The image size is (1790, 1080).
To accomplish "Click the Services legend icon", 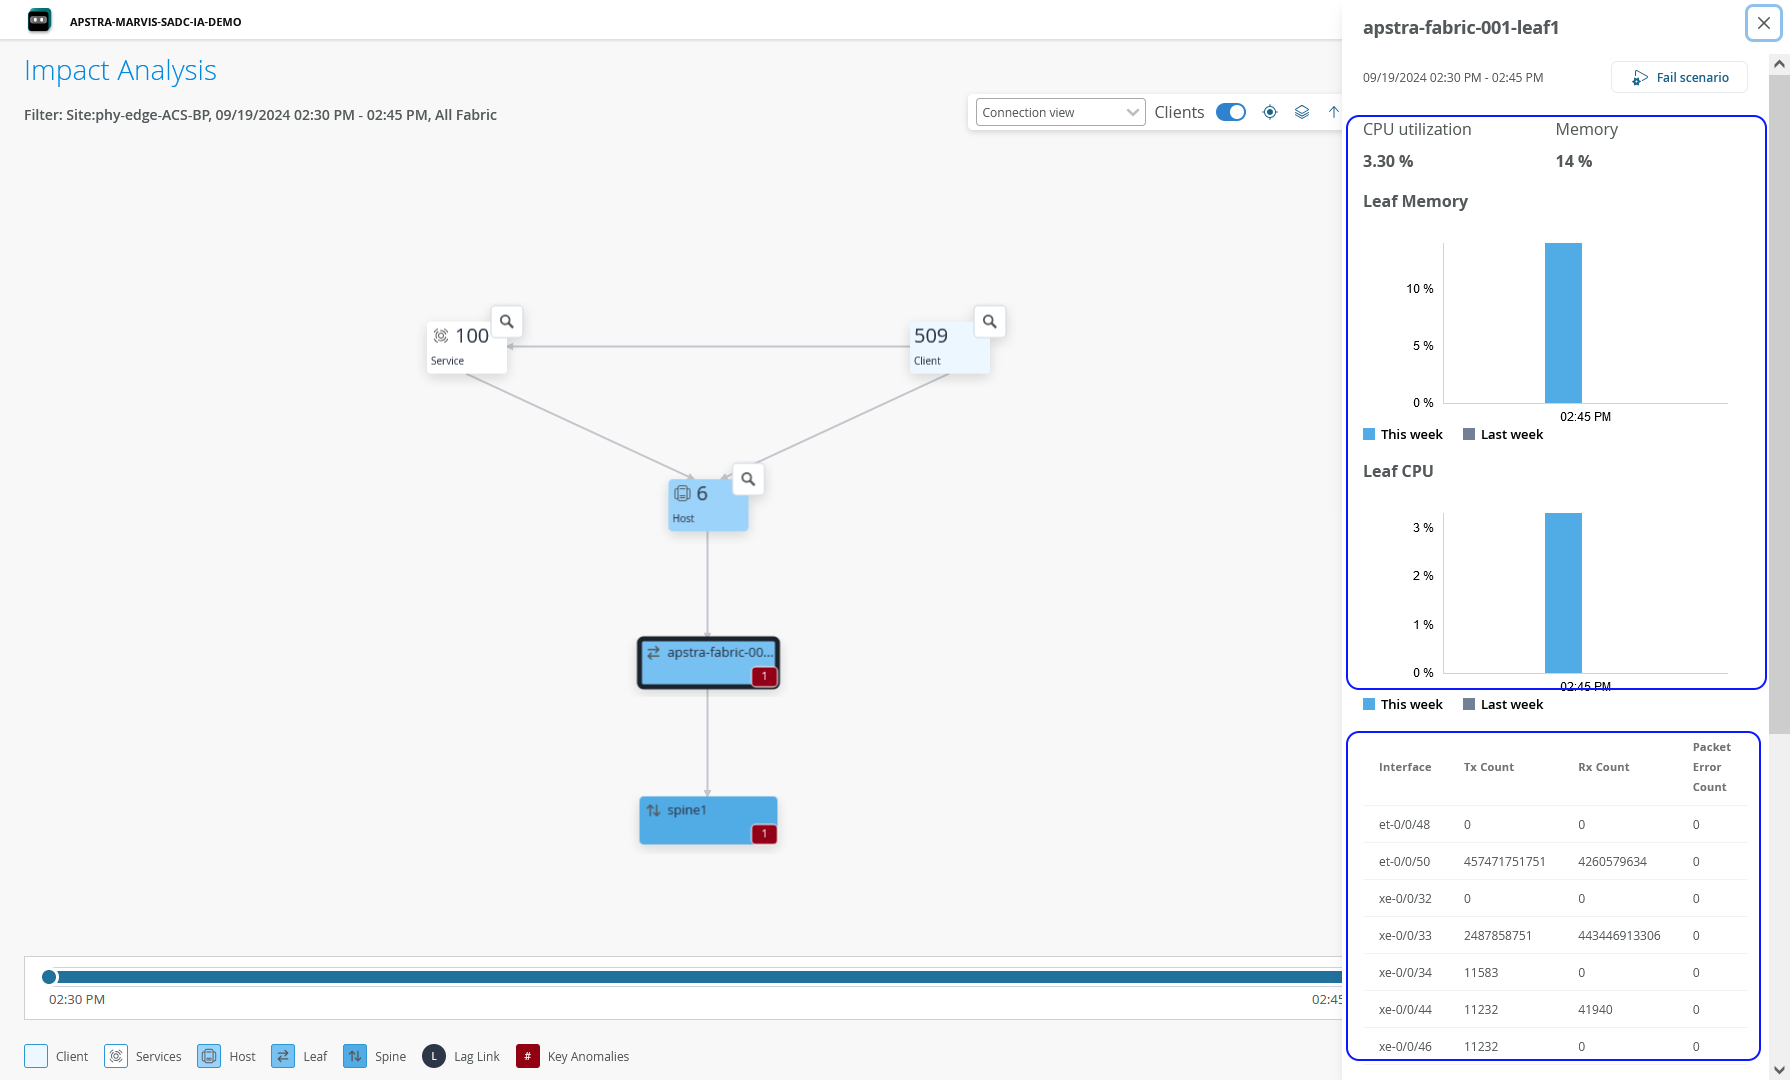I will (x=116, y=1056).
